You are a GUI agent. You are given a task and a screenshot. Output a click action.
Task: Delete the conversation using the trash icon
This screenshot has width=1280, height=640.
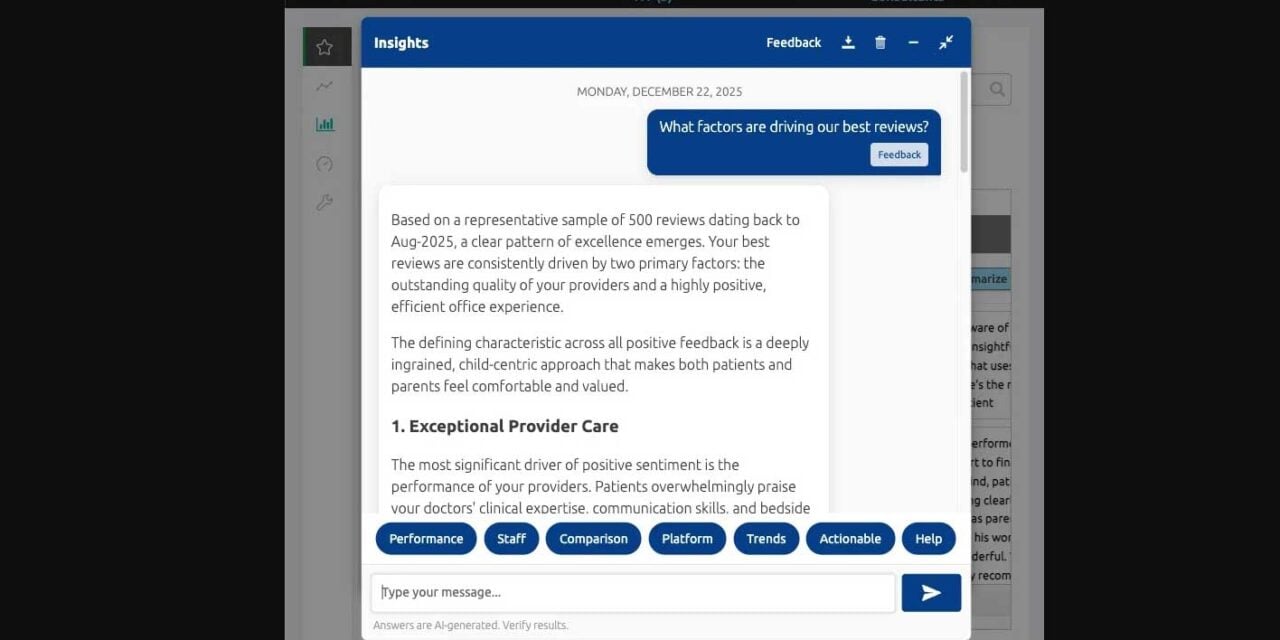[x=880, y=43]
